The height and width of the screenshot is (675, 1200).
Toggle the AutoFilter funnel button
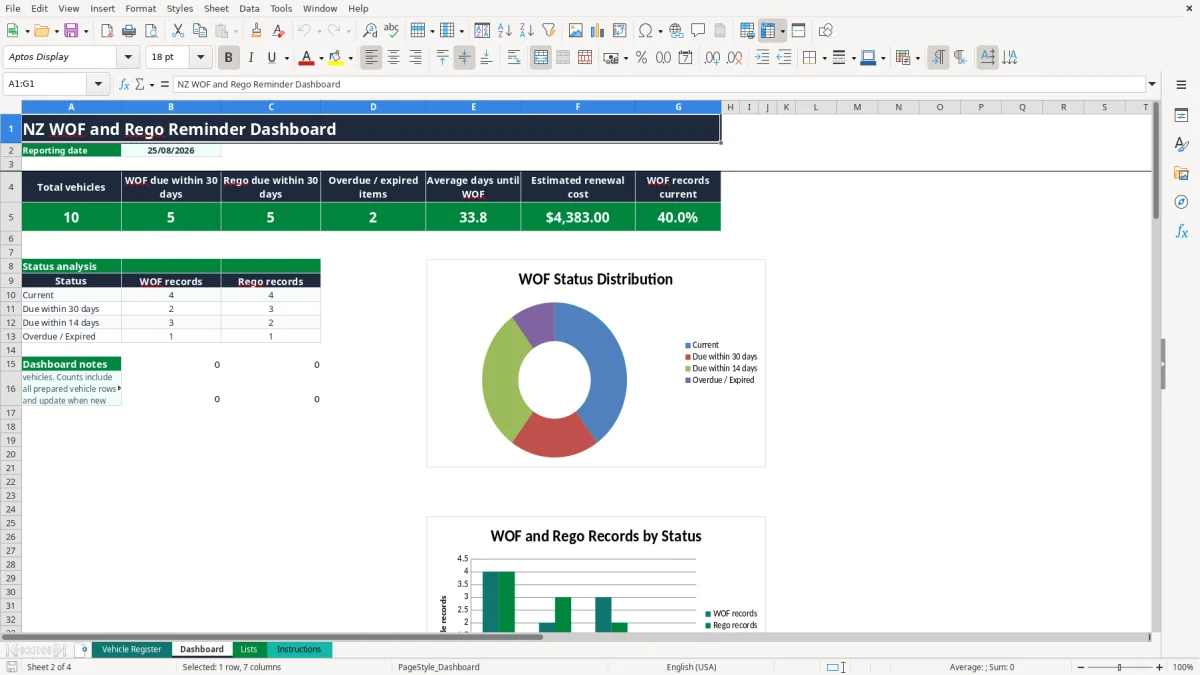point(549,31)
